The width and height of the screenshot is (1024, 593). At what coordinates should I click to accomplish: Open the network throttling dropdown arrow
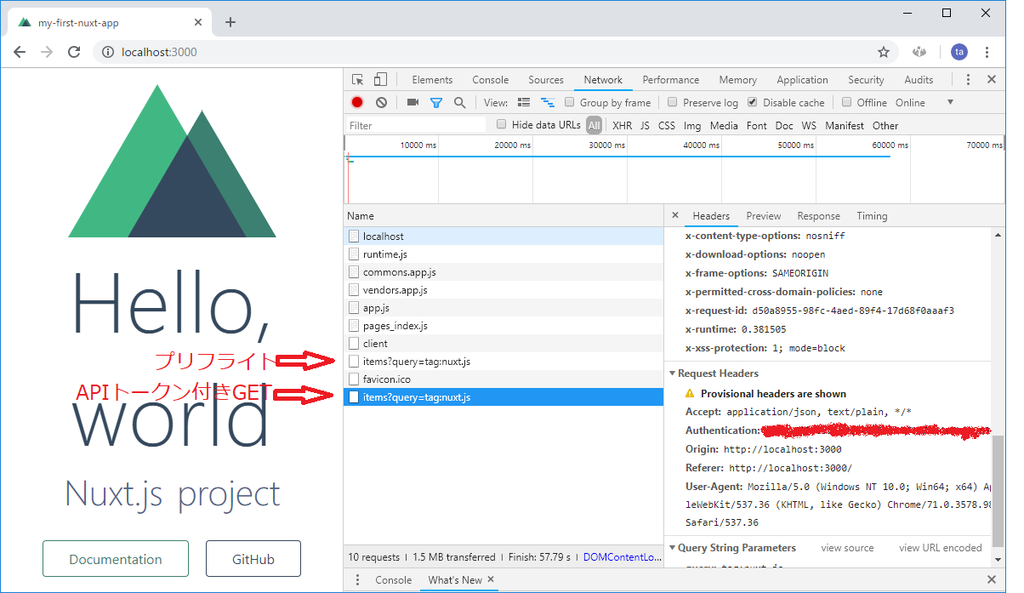(x=950, y=103)
